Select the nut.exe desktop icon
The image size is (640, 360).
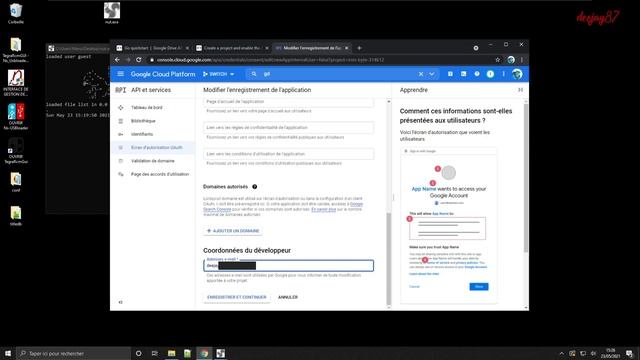pyautogui.click(x=111, y=13)
